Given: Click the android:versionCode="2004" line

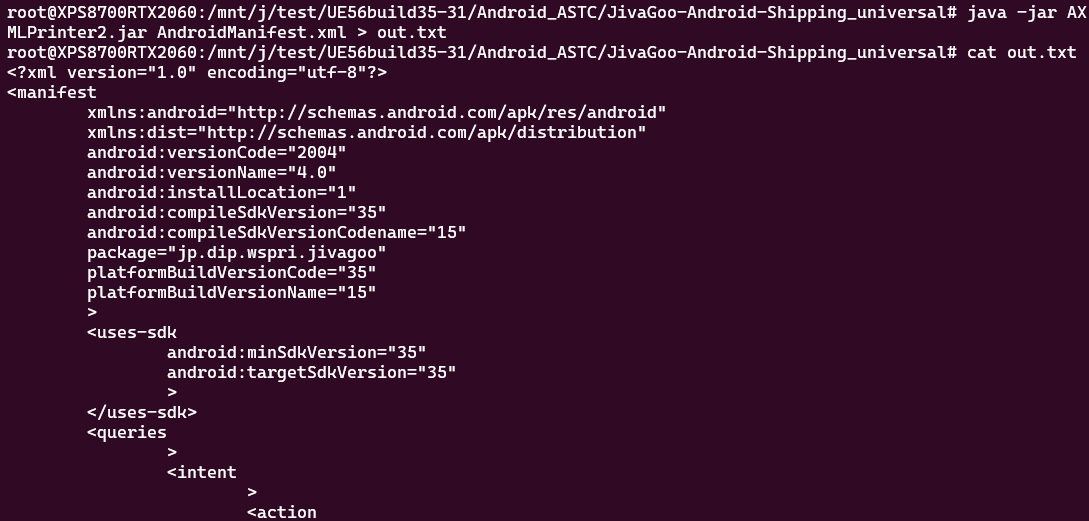Looking at the screenshot, I should point(216,152).
